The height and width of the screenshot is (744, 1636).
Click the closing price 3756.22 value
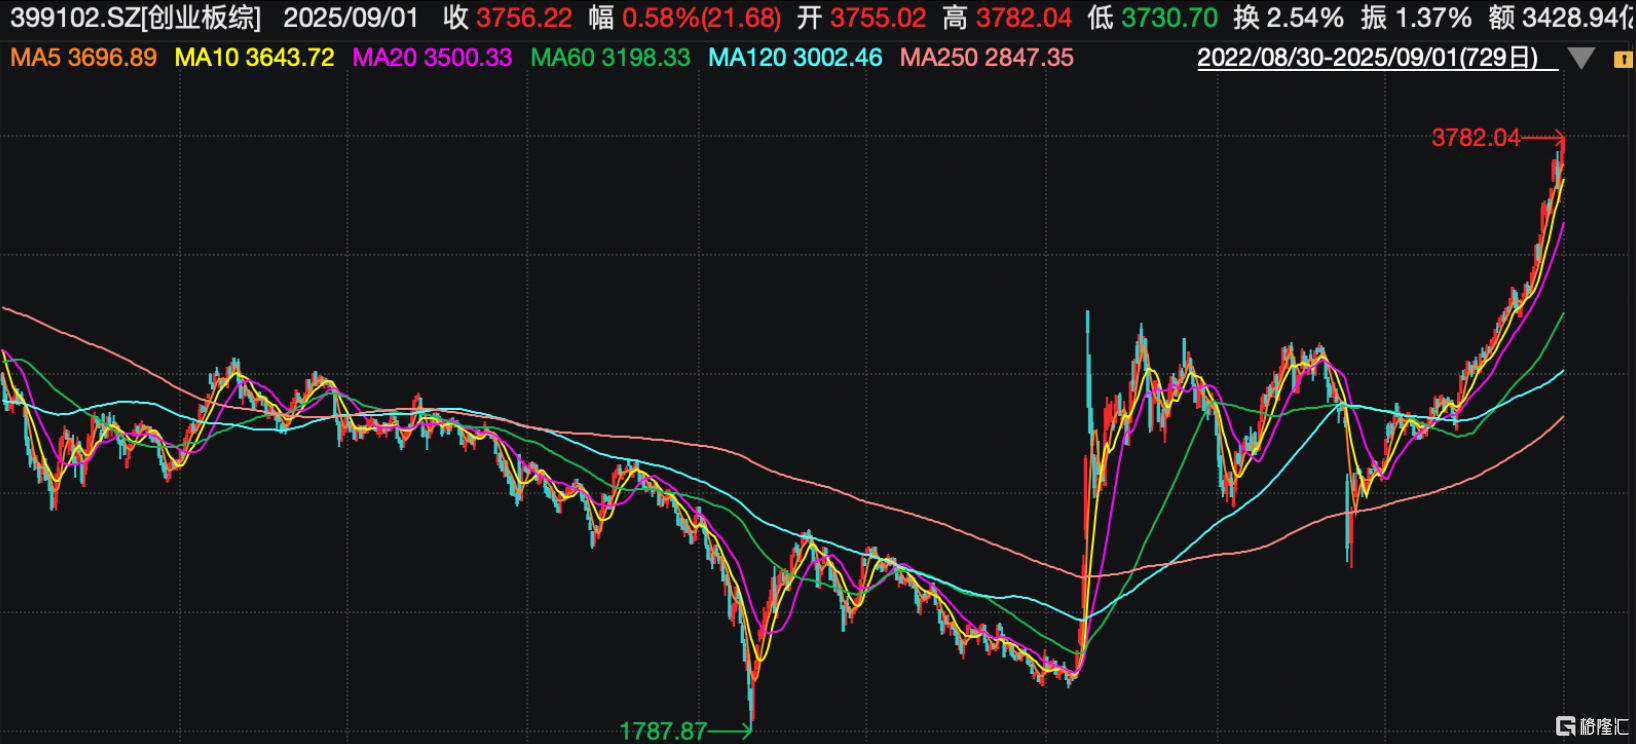[523, 18]
